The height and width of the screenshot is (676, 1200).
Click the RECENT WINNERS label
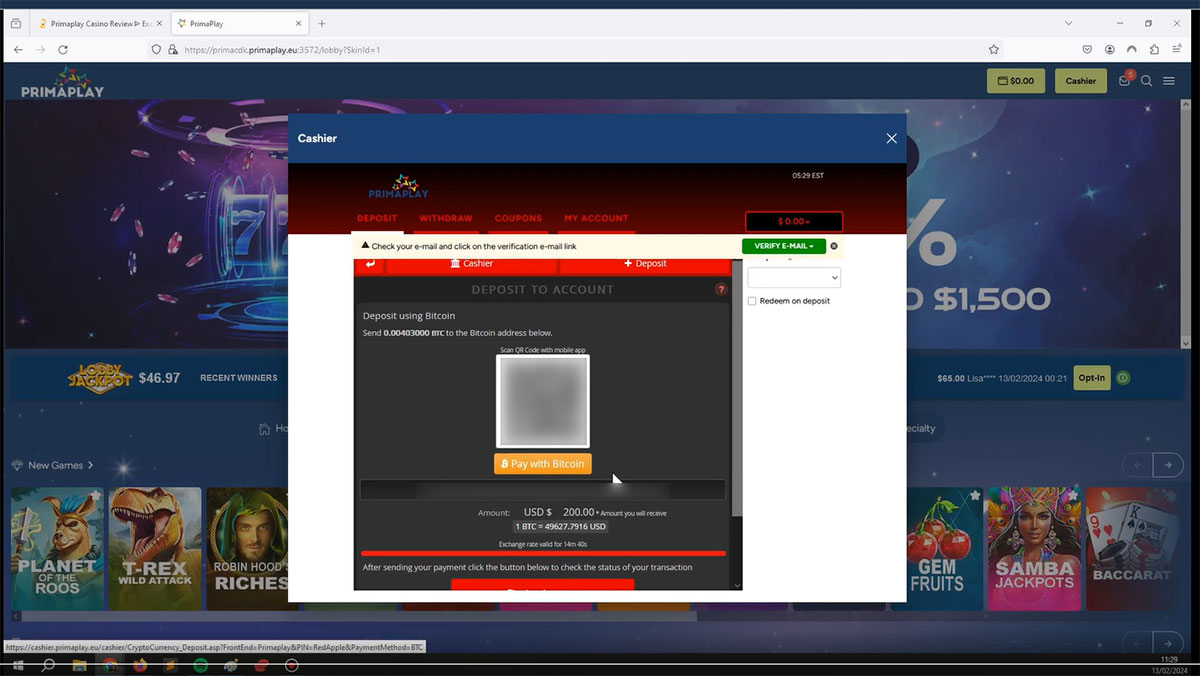(239, 378)
